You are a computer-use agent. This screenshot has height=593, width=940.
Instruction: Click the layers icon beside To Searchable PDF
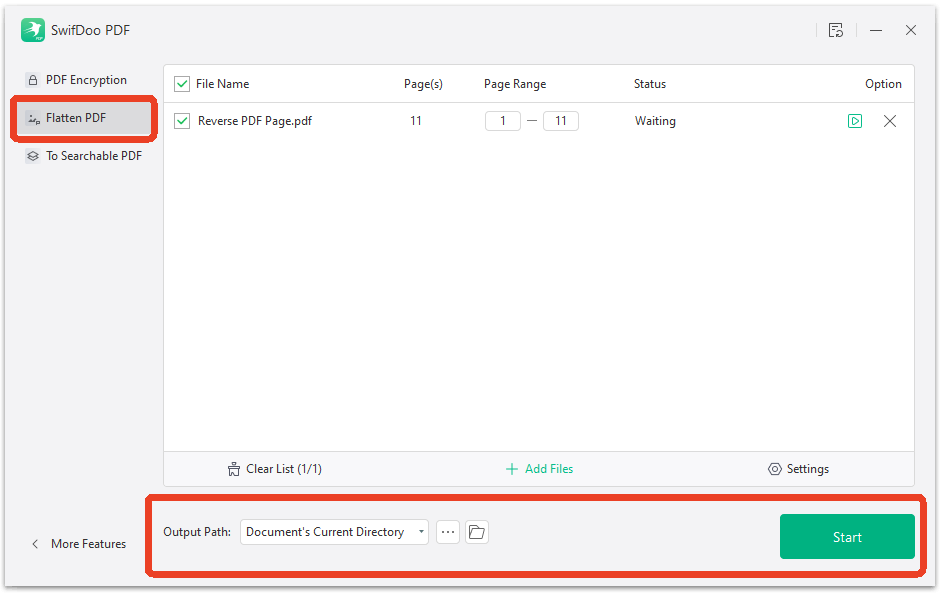[33, 156]
